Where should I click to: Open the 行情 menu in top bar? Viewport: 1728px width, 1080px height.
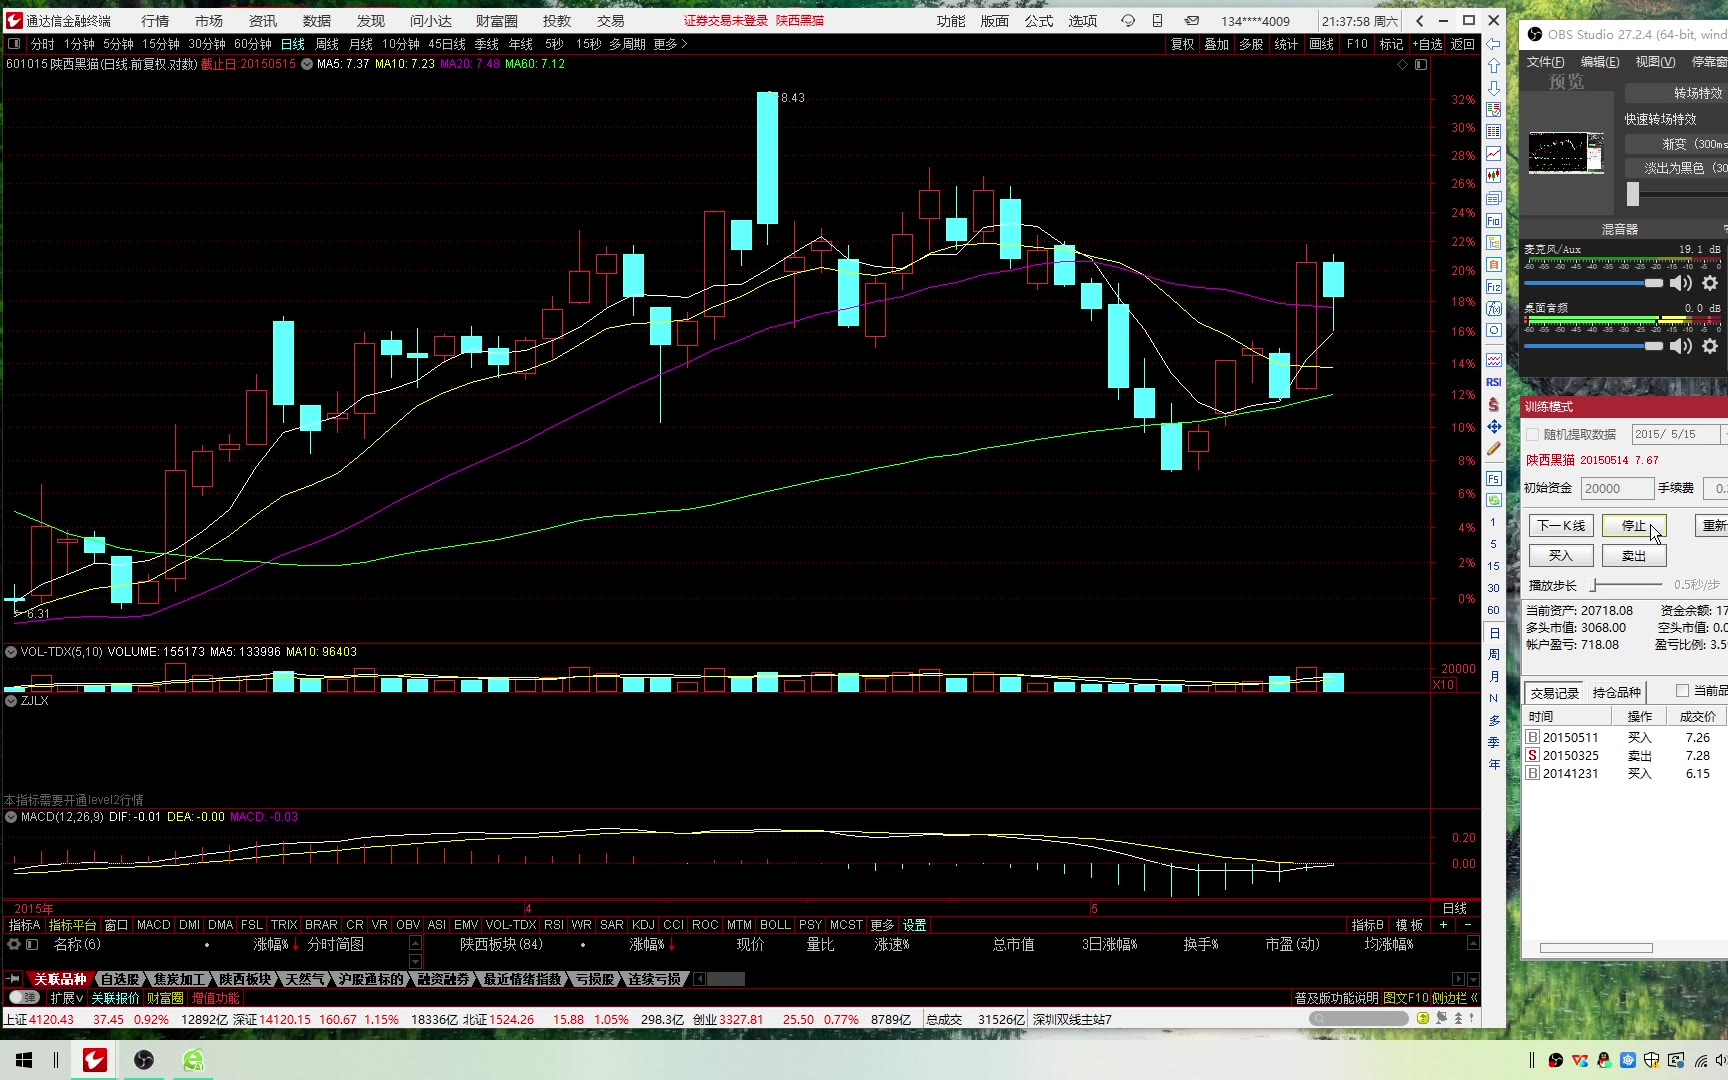point(155,21)
